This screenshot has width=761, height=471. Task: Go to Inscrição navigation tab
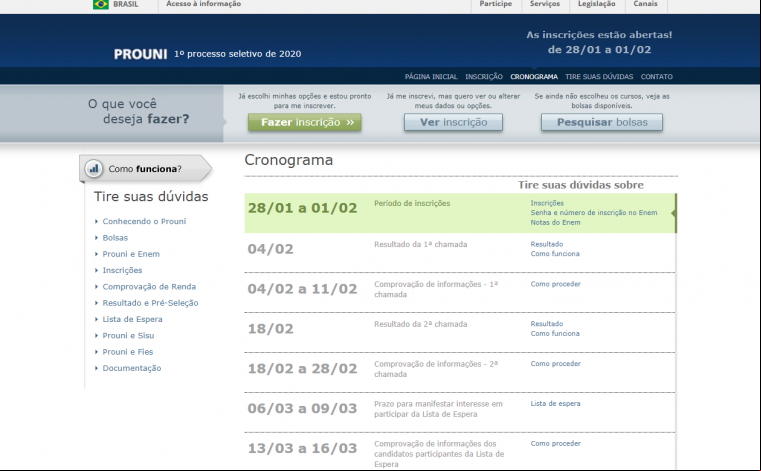point(484,77)
